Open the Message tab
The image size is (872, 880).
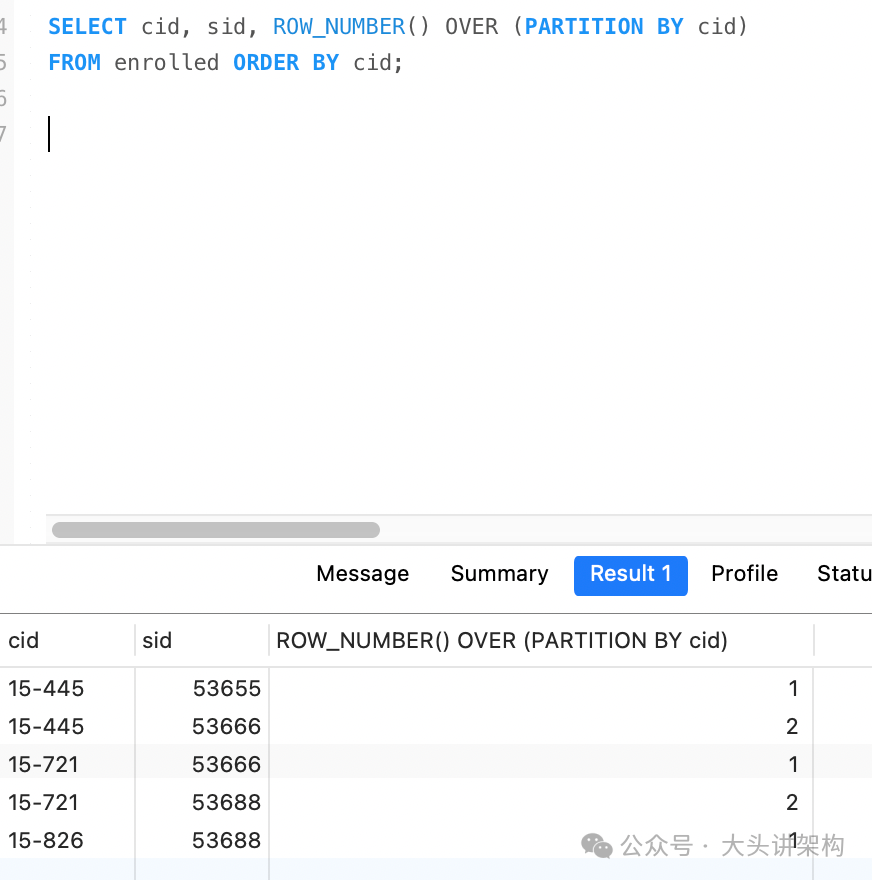pos(362,574)
